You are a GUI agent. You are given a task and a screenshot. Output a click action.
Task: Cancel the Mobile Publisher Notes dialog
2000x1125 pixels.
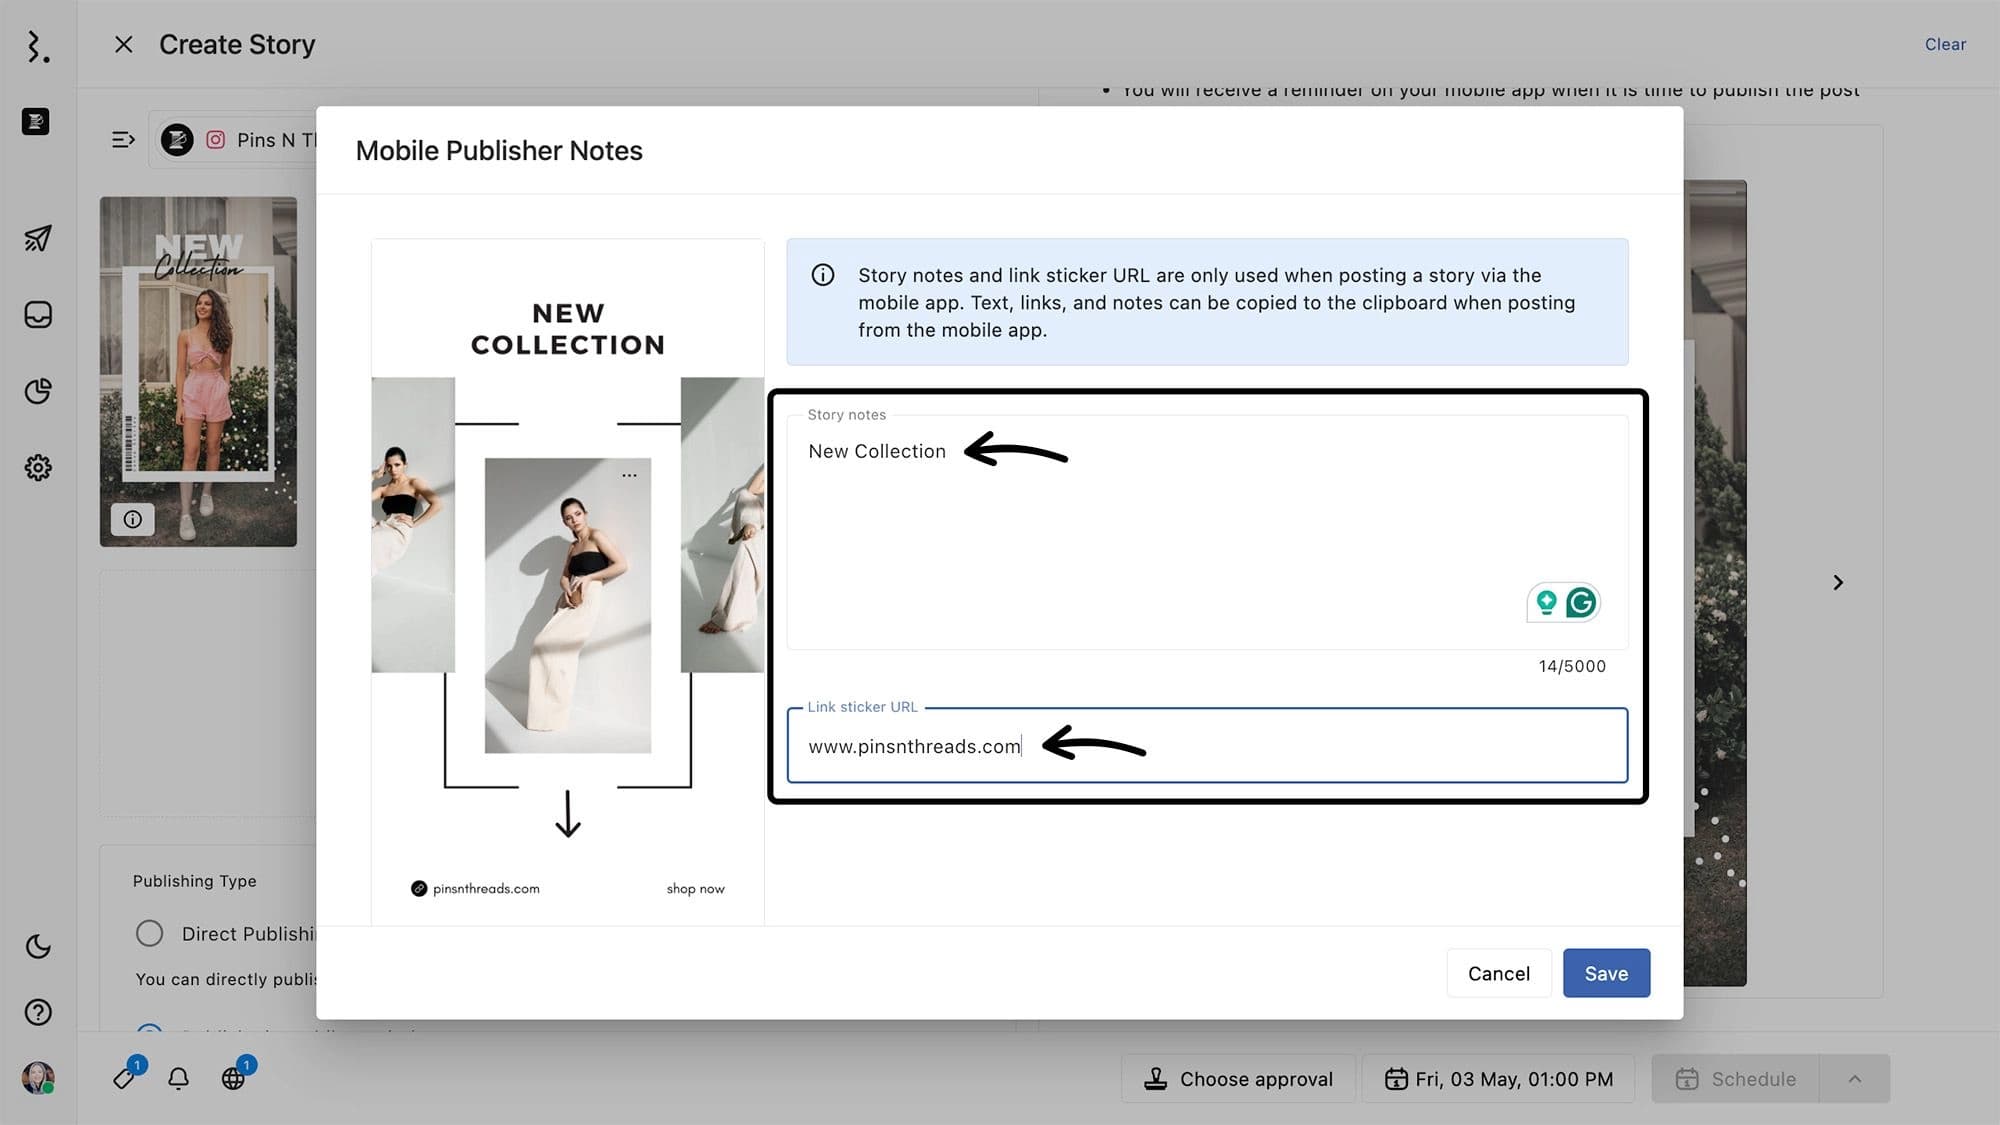click(1498, 973)
